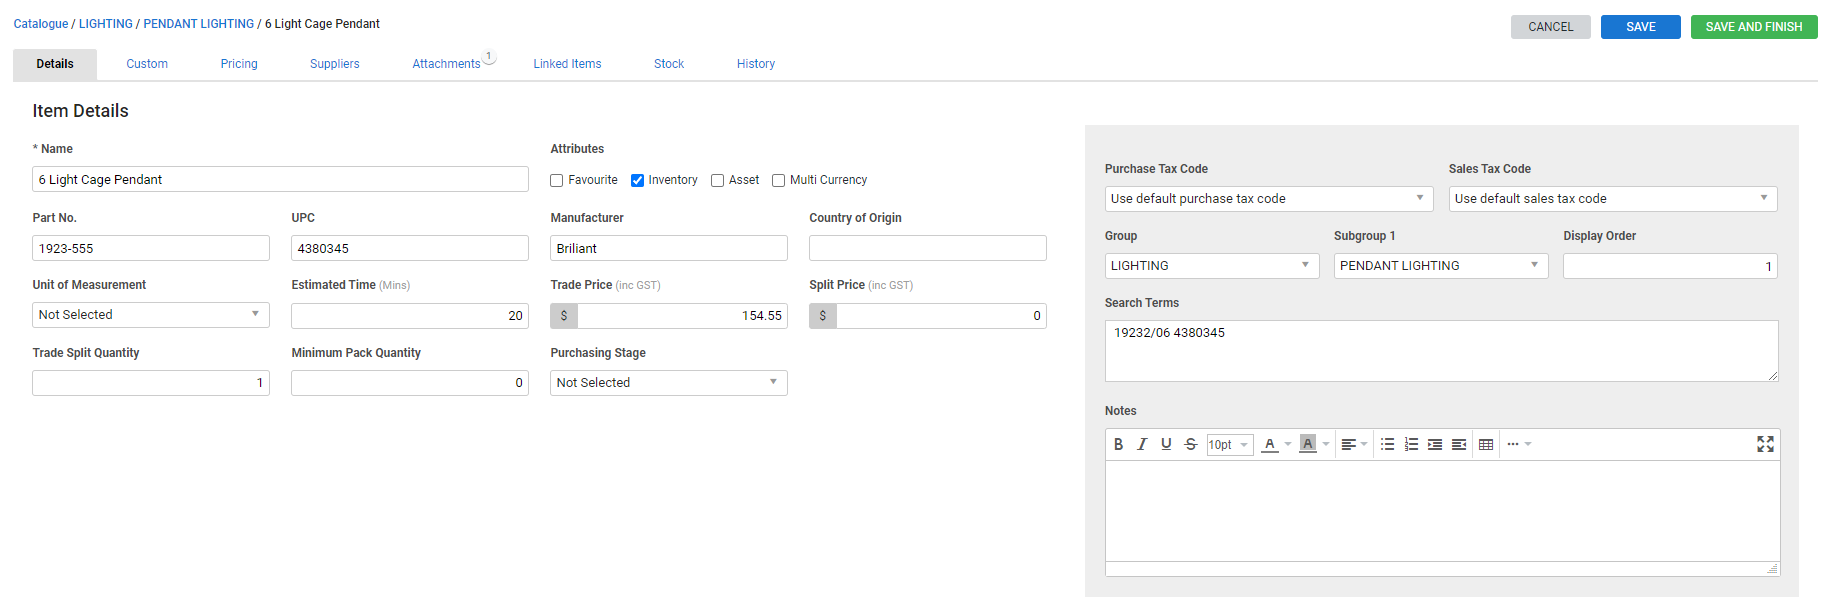Expand the highlight color picker arrow
Screen dimensions: 1830x614
[x=1325, y=444]
